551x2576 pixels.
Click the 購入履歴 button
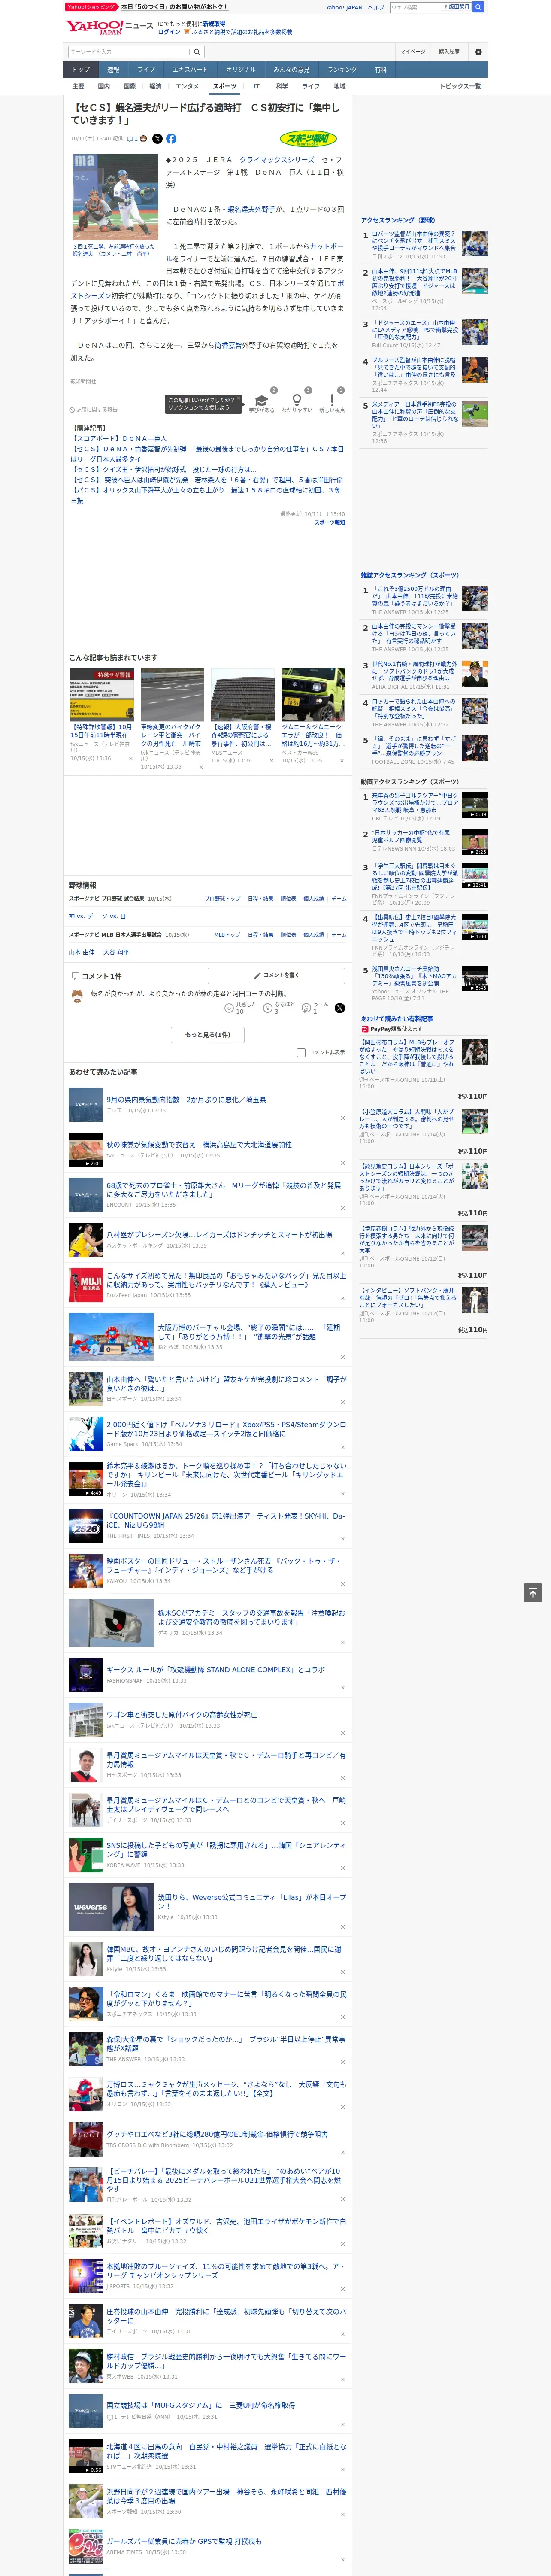(449, 51)
